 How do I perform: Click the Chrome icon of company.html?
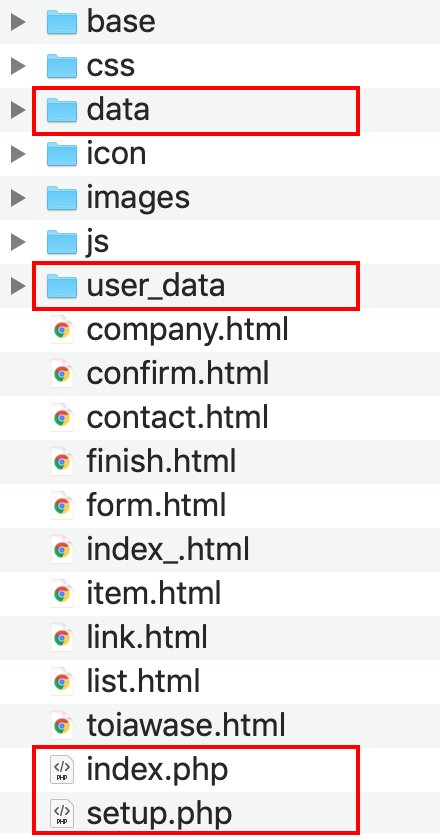click(62, 330)
